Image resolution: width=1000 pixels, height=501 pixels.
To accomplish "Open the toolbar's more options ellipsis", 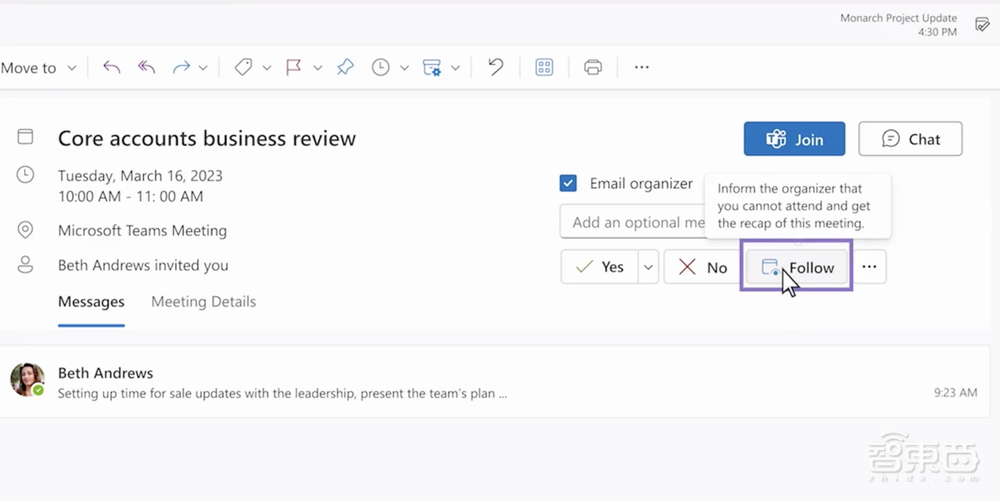I will pos(642,67).
